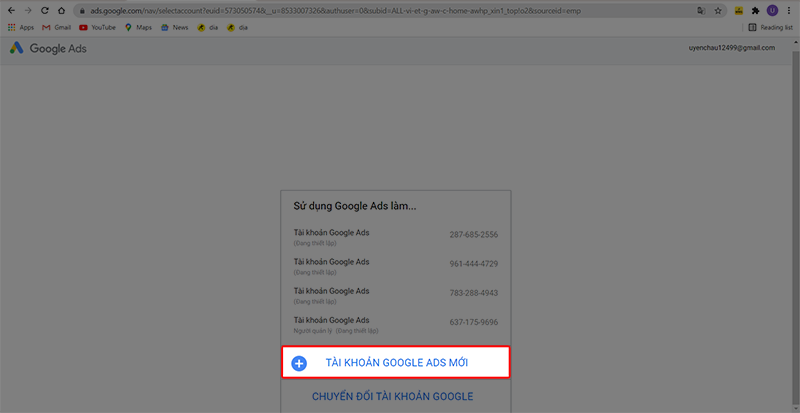Open the Chrome profile avatar

772,10
